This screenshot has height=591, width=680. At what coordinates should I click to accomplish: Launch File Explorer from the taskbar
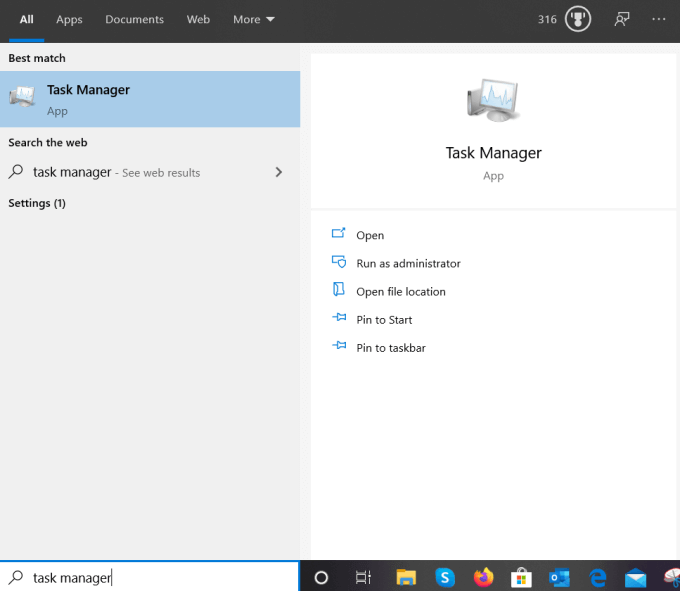tap(405, 577)
